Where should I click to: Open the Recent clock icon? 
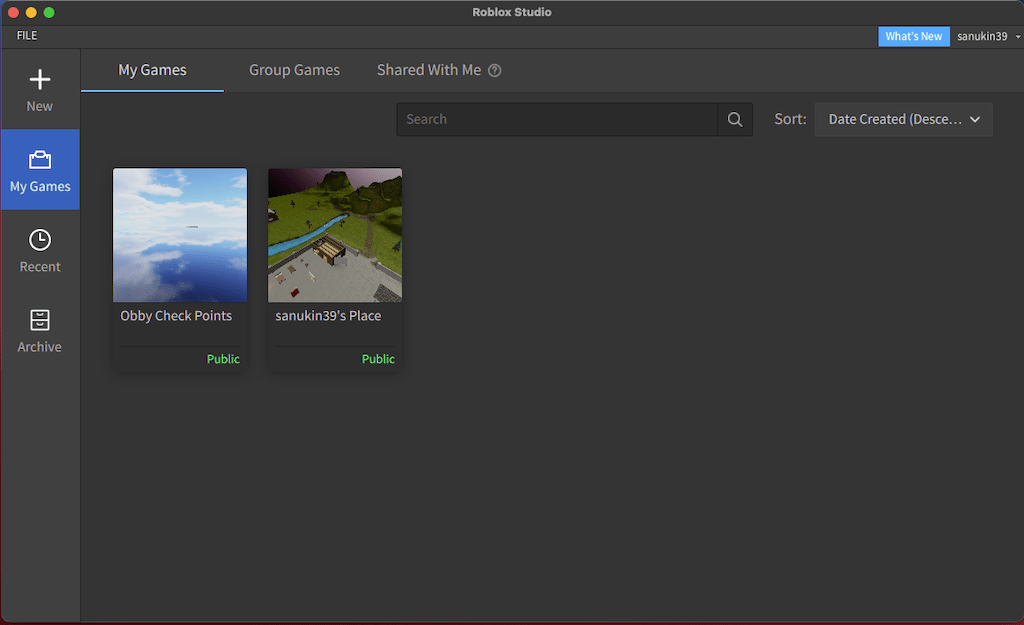[40, 240]
